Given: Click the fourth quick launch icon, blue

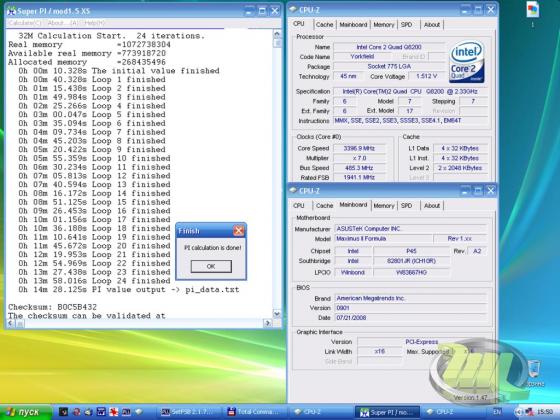Looking at the screenshot, I should pos(101,412).
